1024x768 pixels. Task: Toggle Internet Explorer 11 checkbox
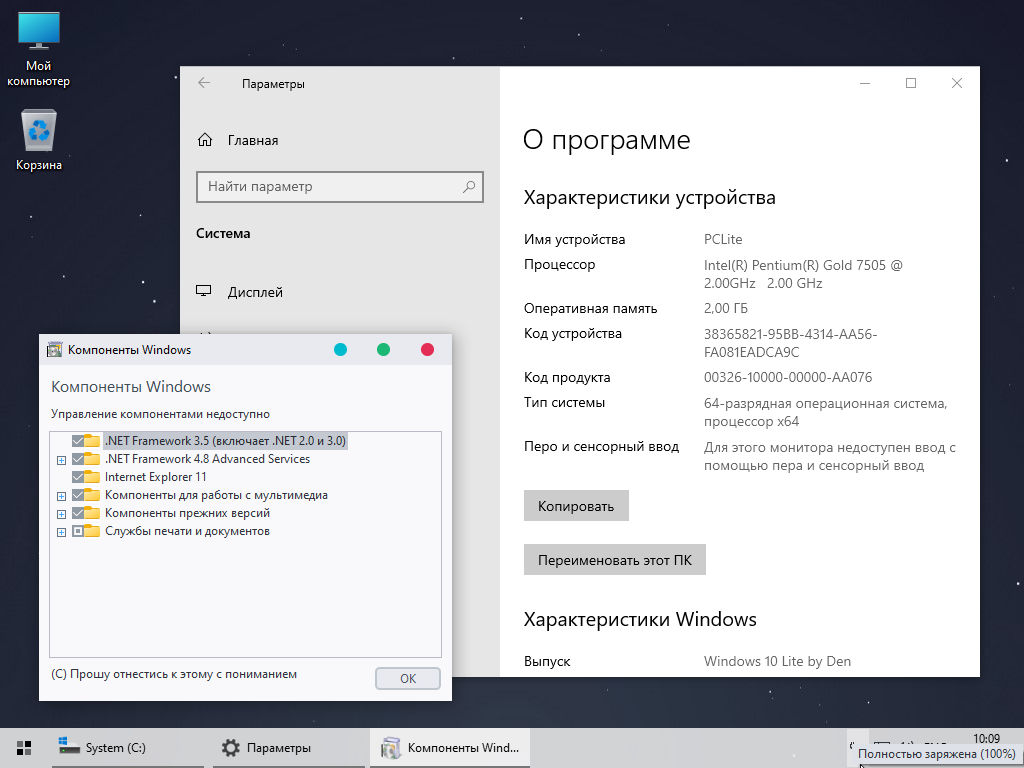click(x=78, y=477)
